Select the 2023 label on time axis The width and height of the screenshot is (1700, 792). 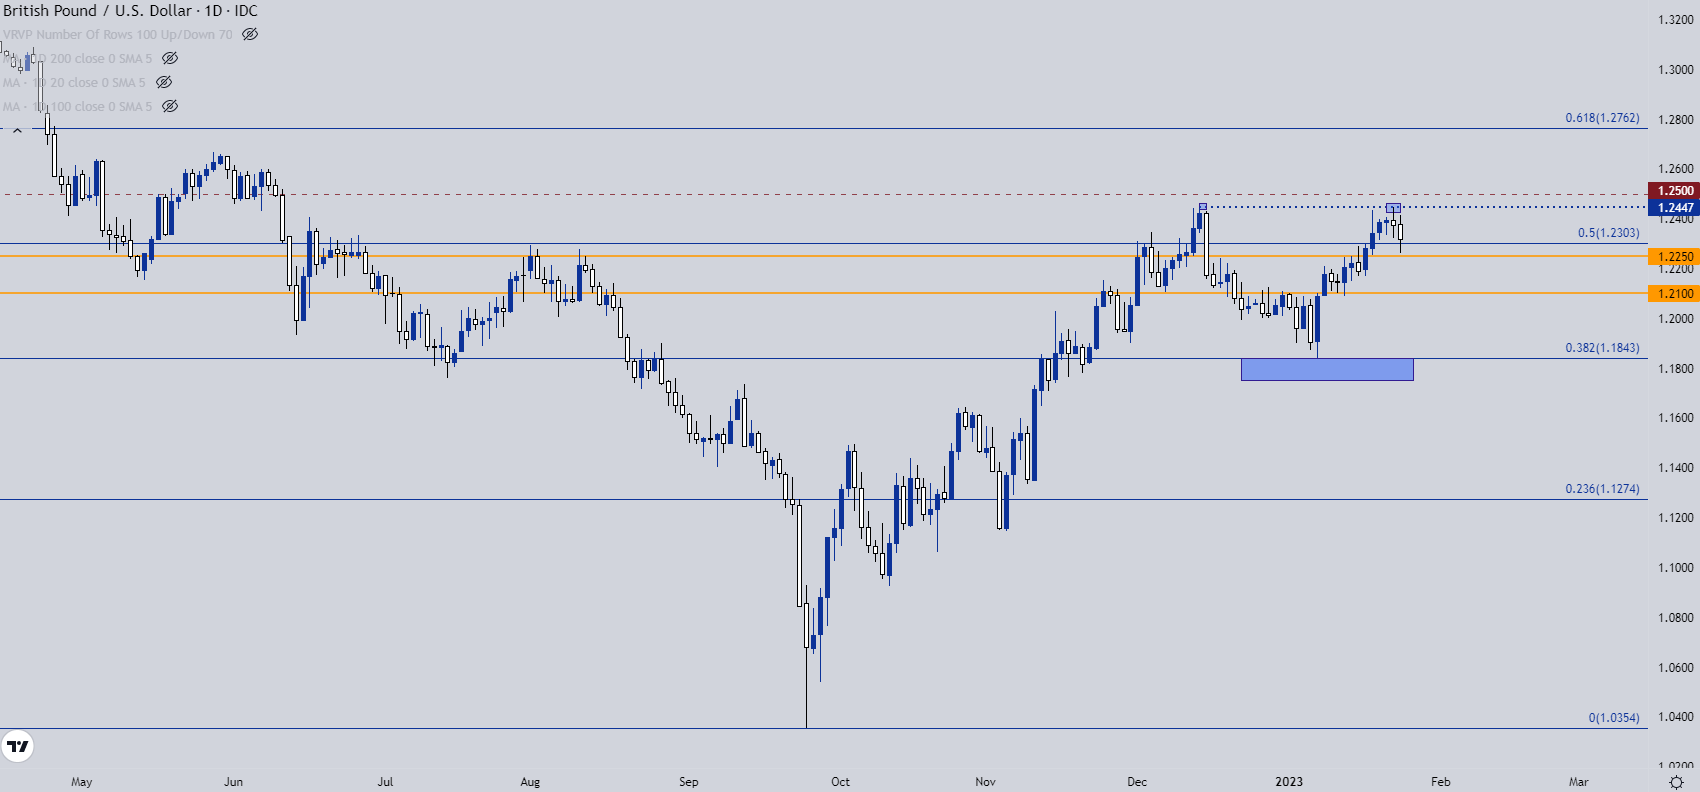(1289, 782)
